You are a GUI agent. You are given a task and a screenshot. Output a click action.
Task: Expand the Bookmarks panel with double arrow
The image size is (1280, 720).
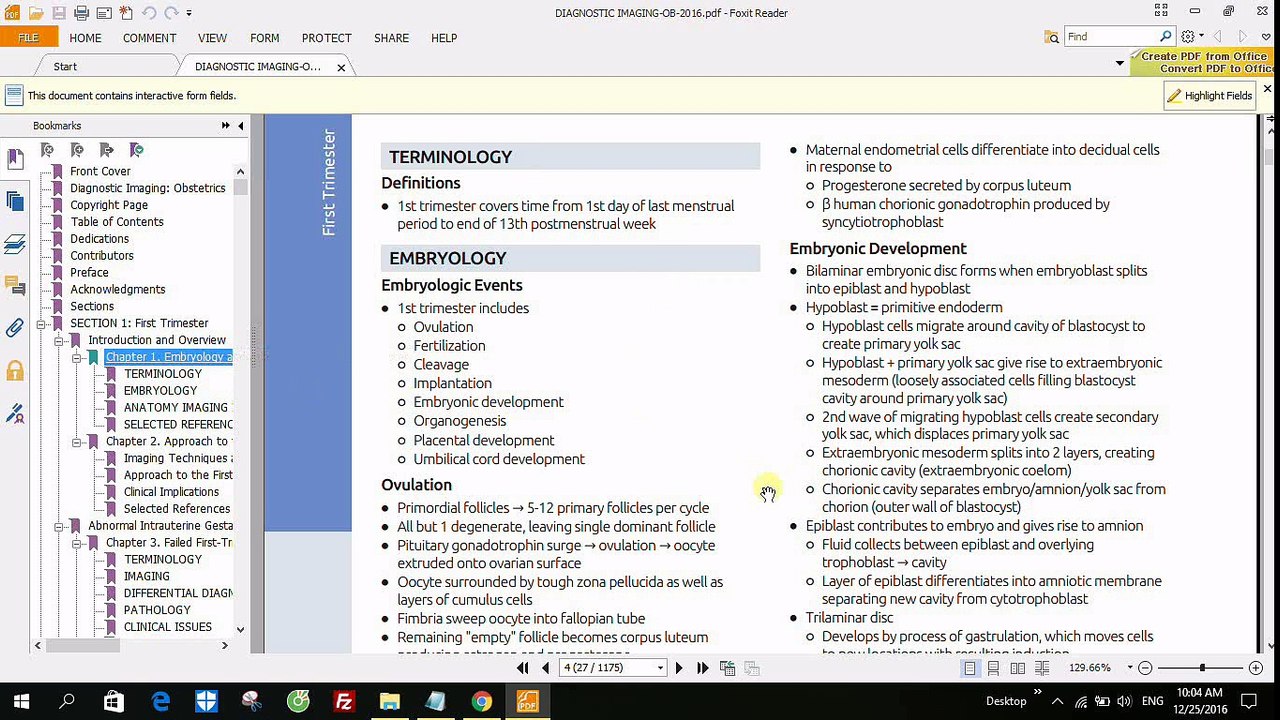click(226, 126)
